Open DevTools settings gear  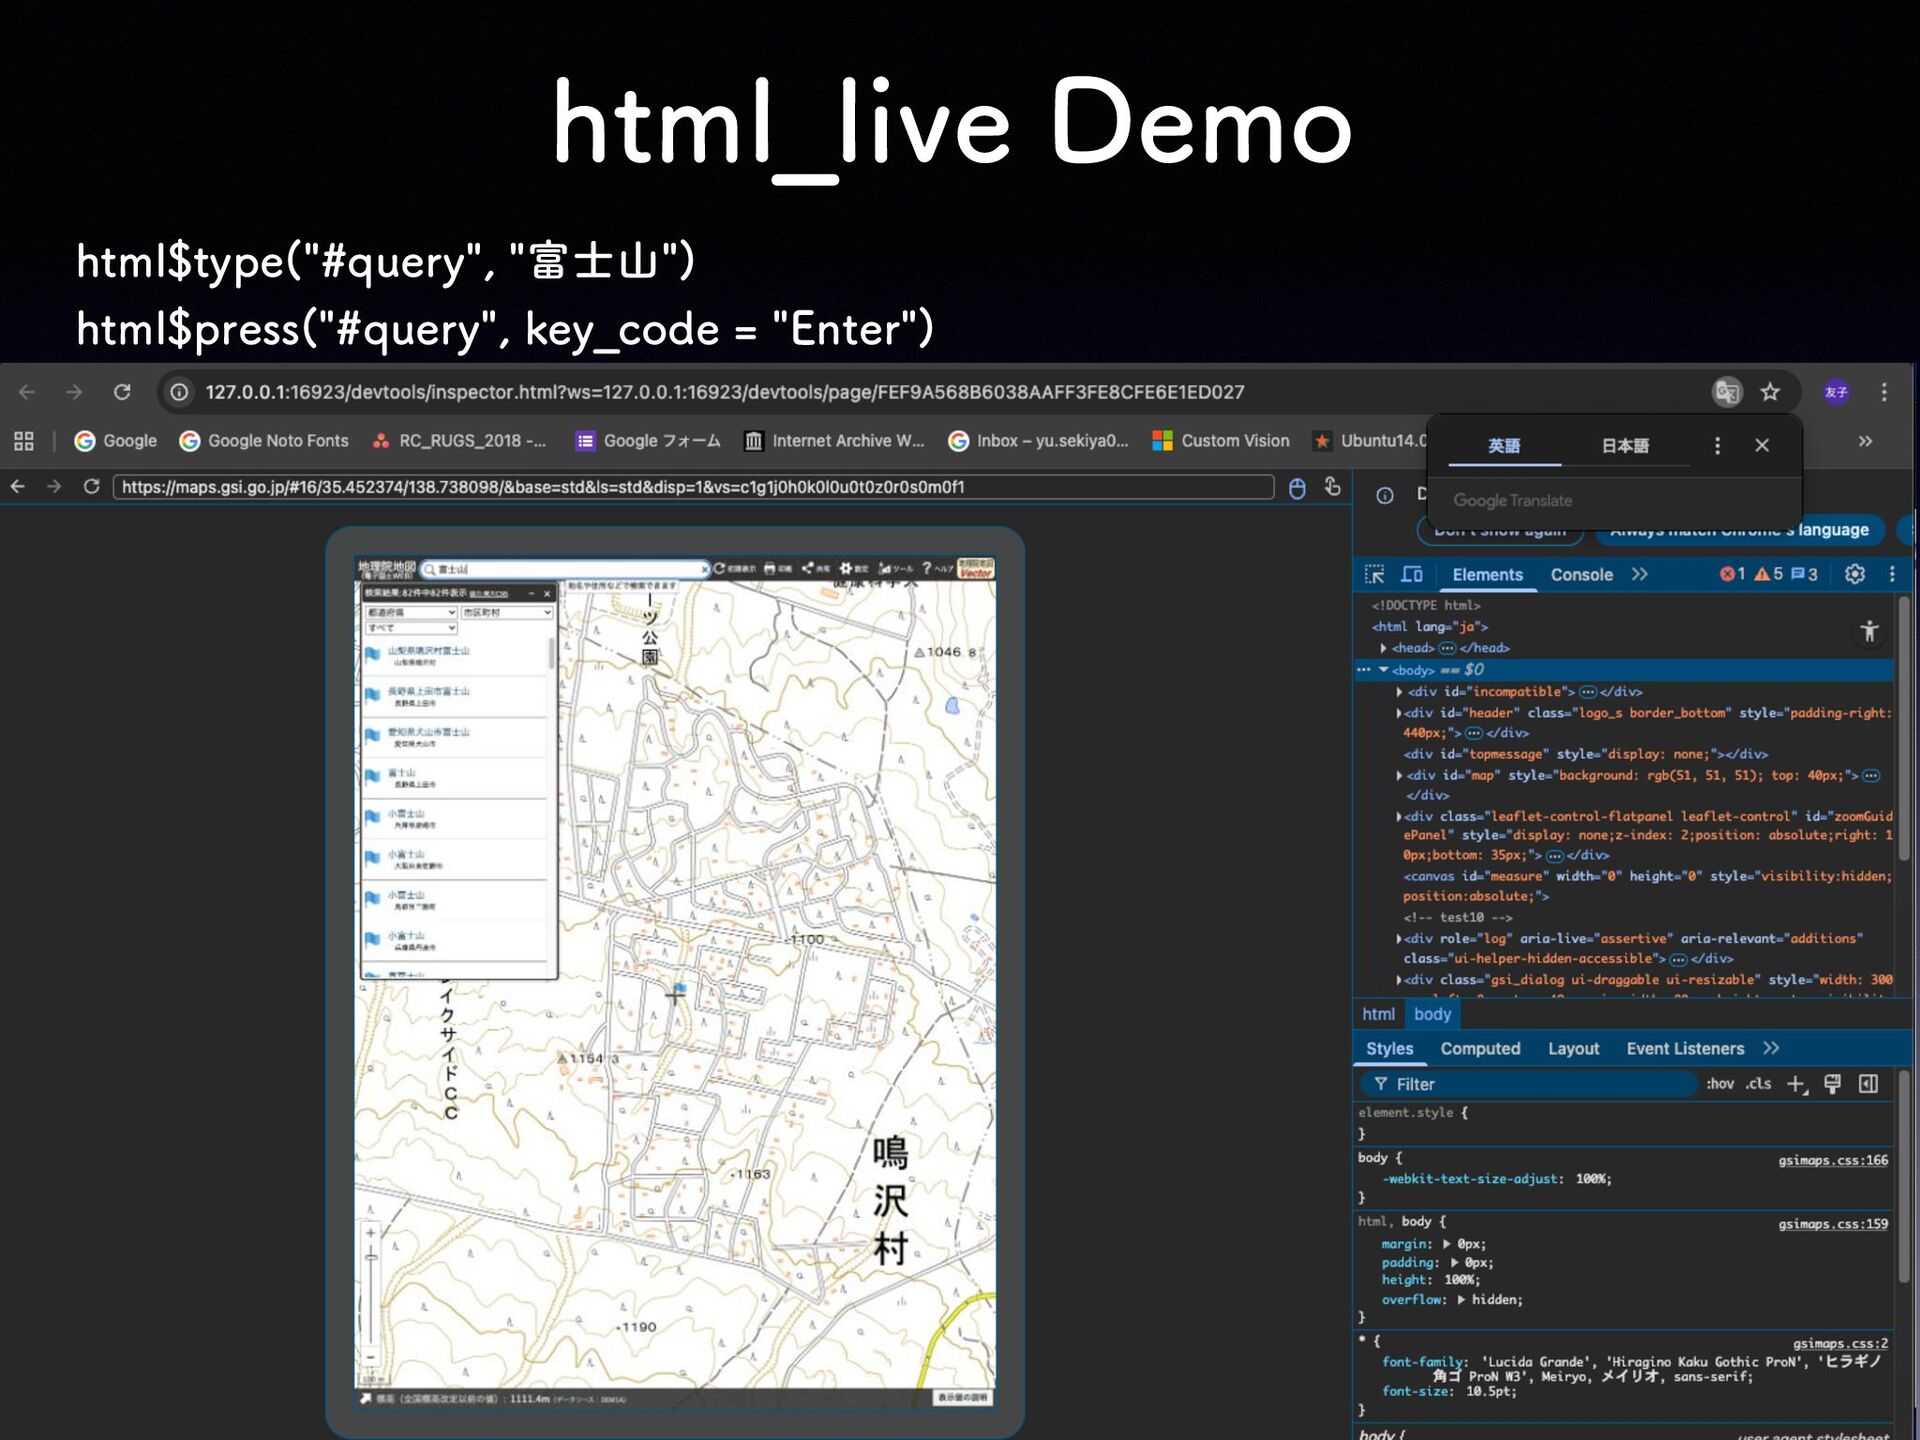coord(1854,574)
